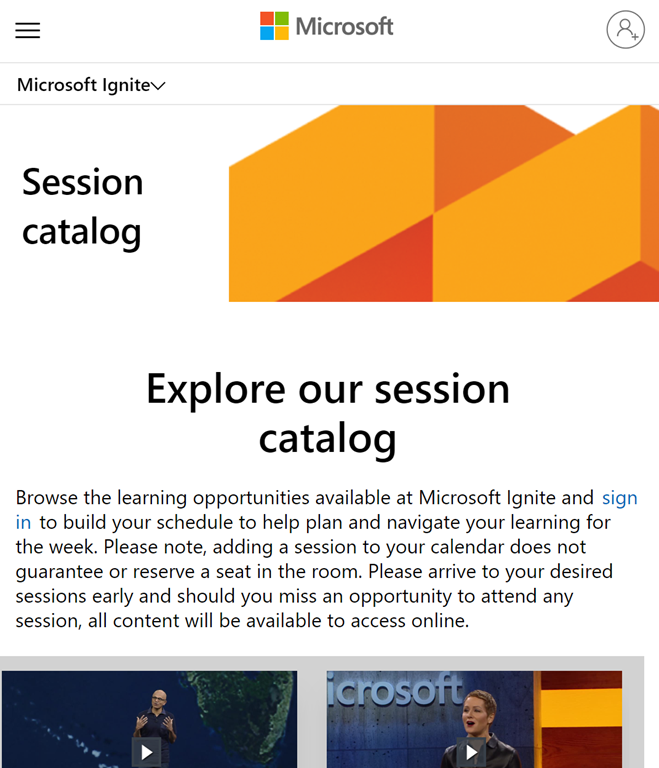Click the Microsoft four-color logo
659x768 pixels.
click(x=274, y=27)
